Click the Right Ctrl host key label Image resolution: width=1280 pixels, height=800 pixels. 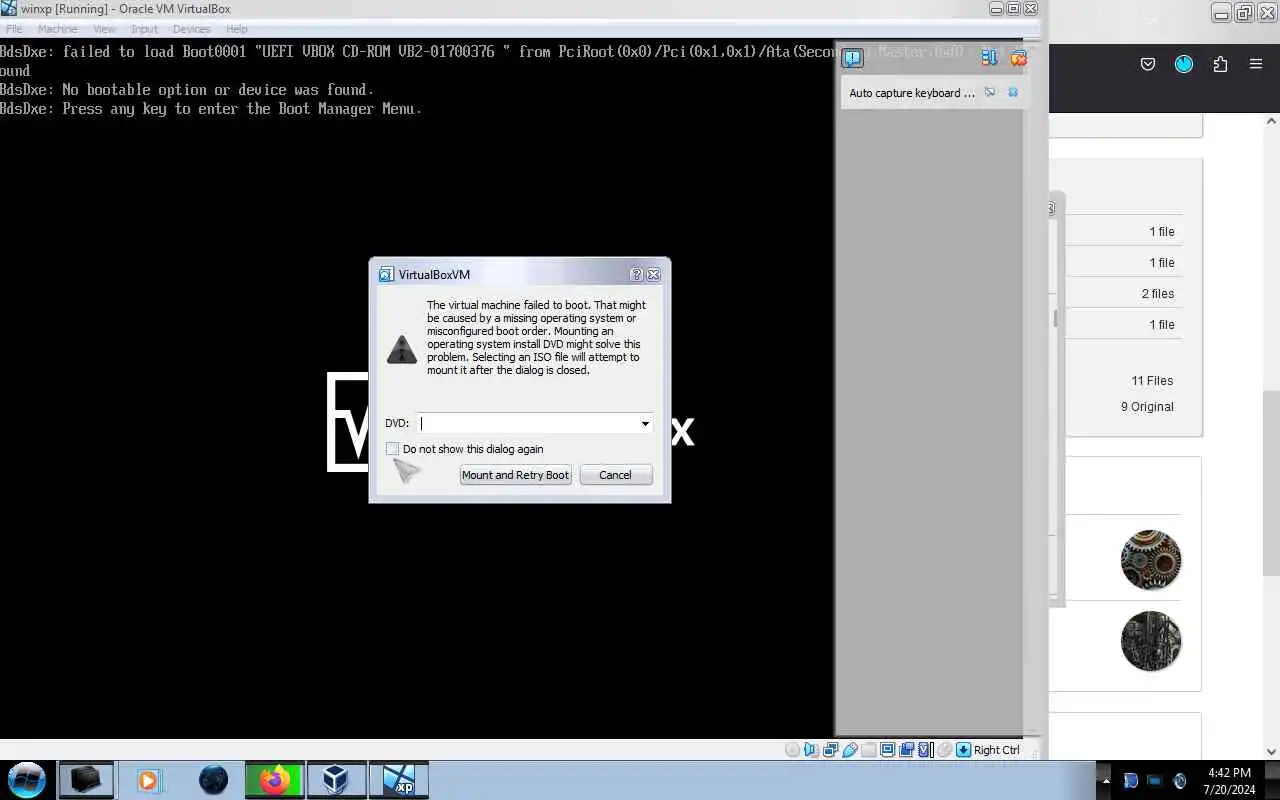coord(996,750)
